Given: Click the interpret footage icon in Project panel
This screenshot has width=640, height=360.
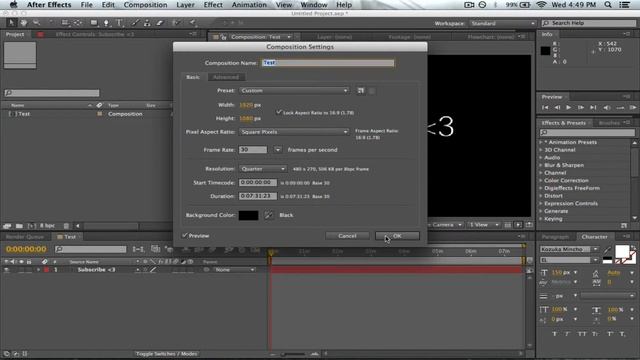Looking at the screenshot, I should tap(7, 226).
